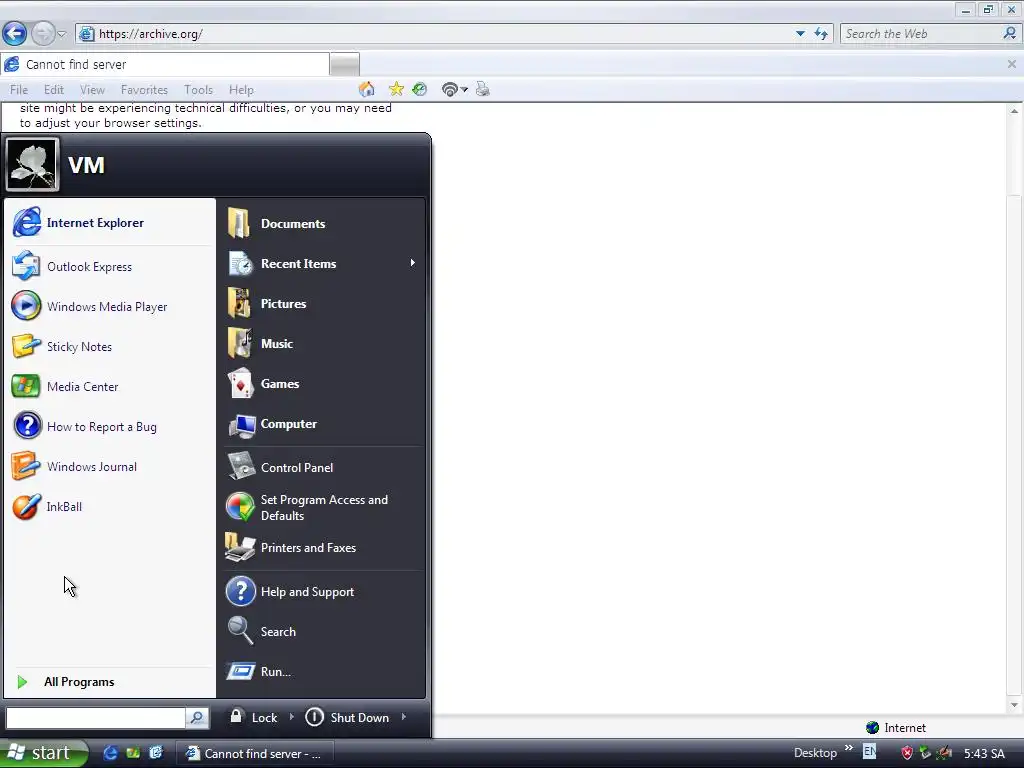Image resolution: width=1024 pixels, height=768 pixels.
Task: Click the Desktop toolbar label
Action: point(815,753)
